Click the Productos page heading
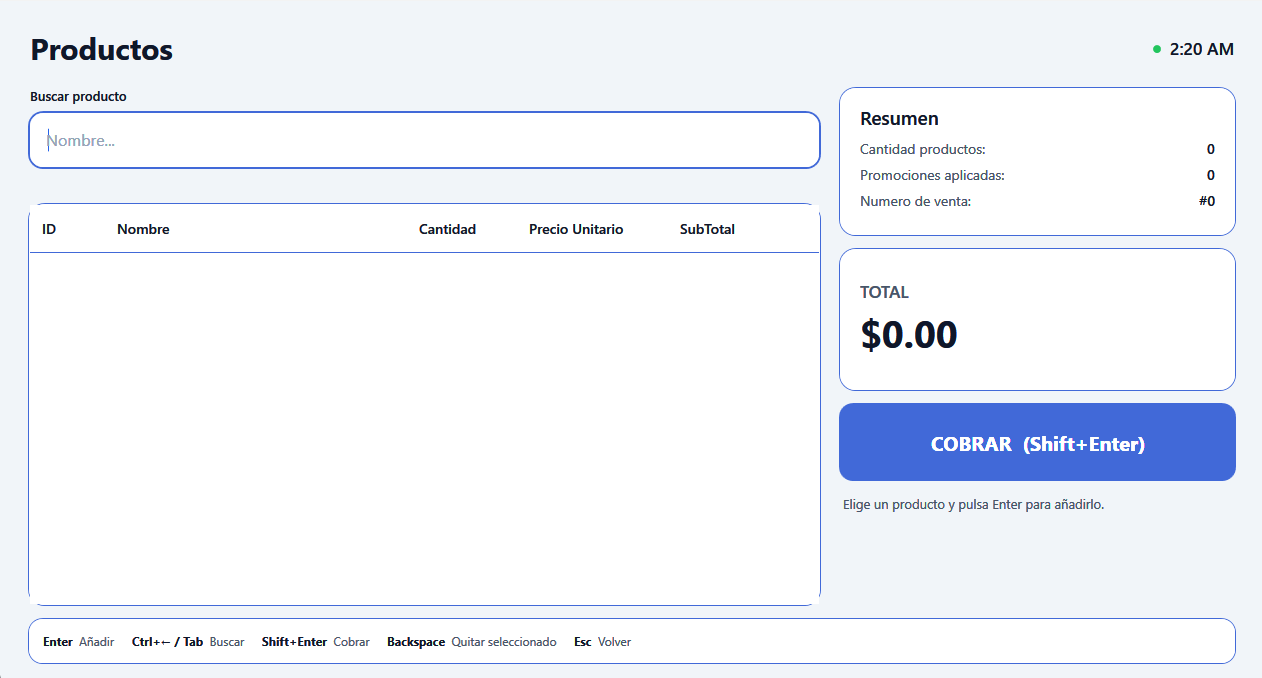Screen dimensions: 1262x678 [102, 49]
